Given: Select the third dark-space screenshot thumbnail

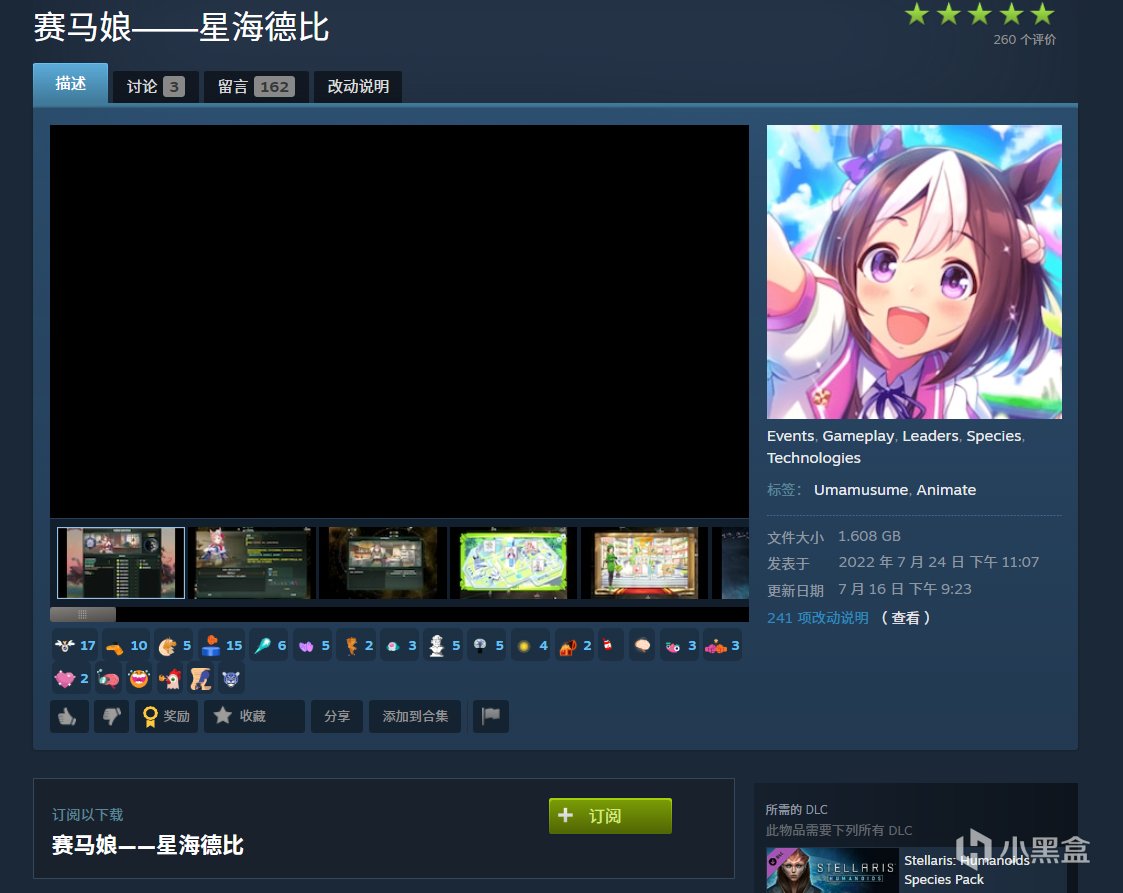Looking at the screenshot, I should click(x=382, y=563).
